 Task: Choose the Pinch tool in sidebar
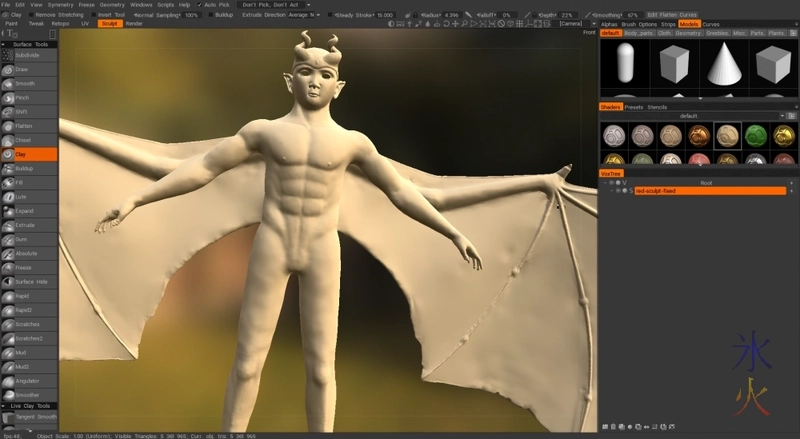[x=29, y=98]
